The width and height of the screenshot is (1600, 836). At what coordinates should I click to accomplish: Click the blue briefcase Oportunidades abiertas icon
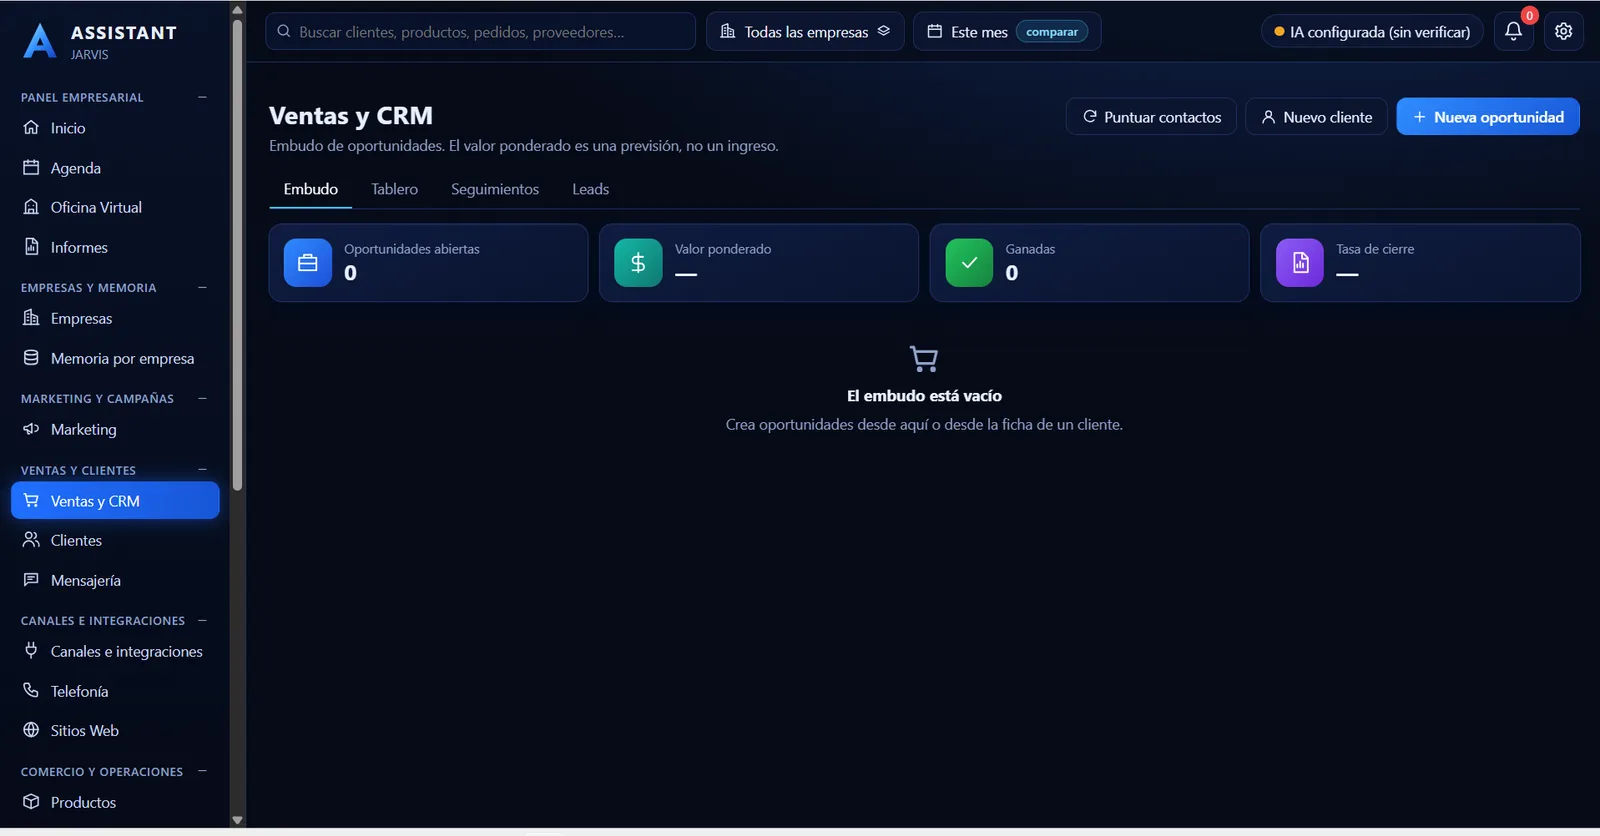[x=308, y=263]
